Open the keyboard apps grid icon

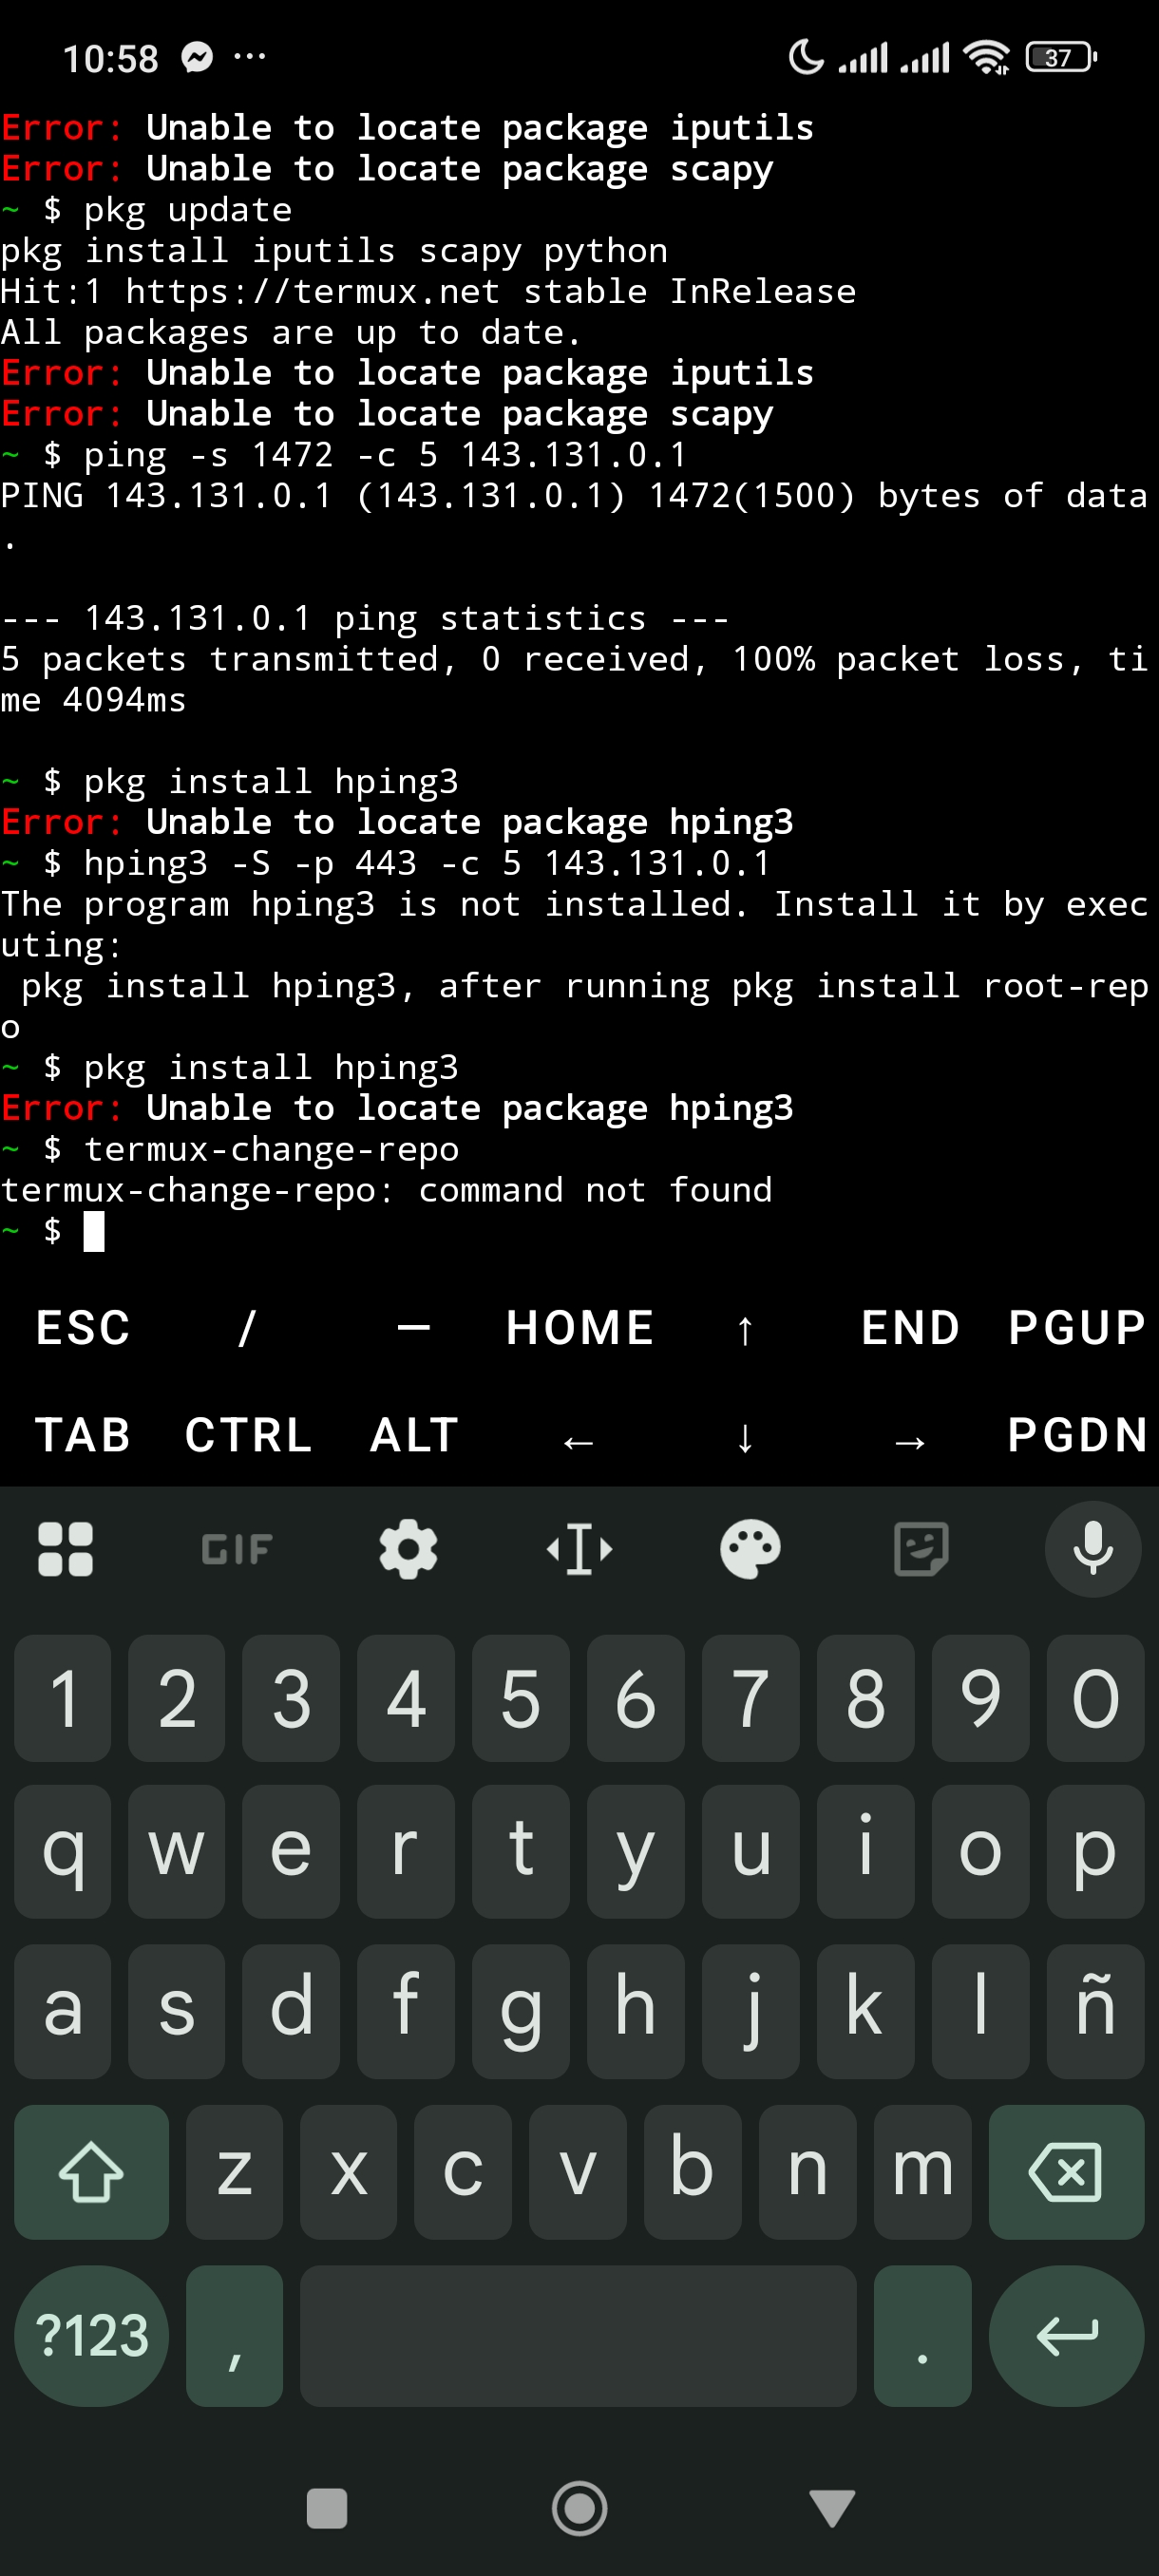pos(66,1549)
